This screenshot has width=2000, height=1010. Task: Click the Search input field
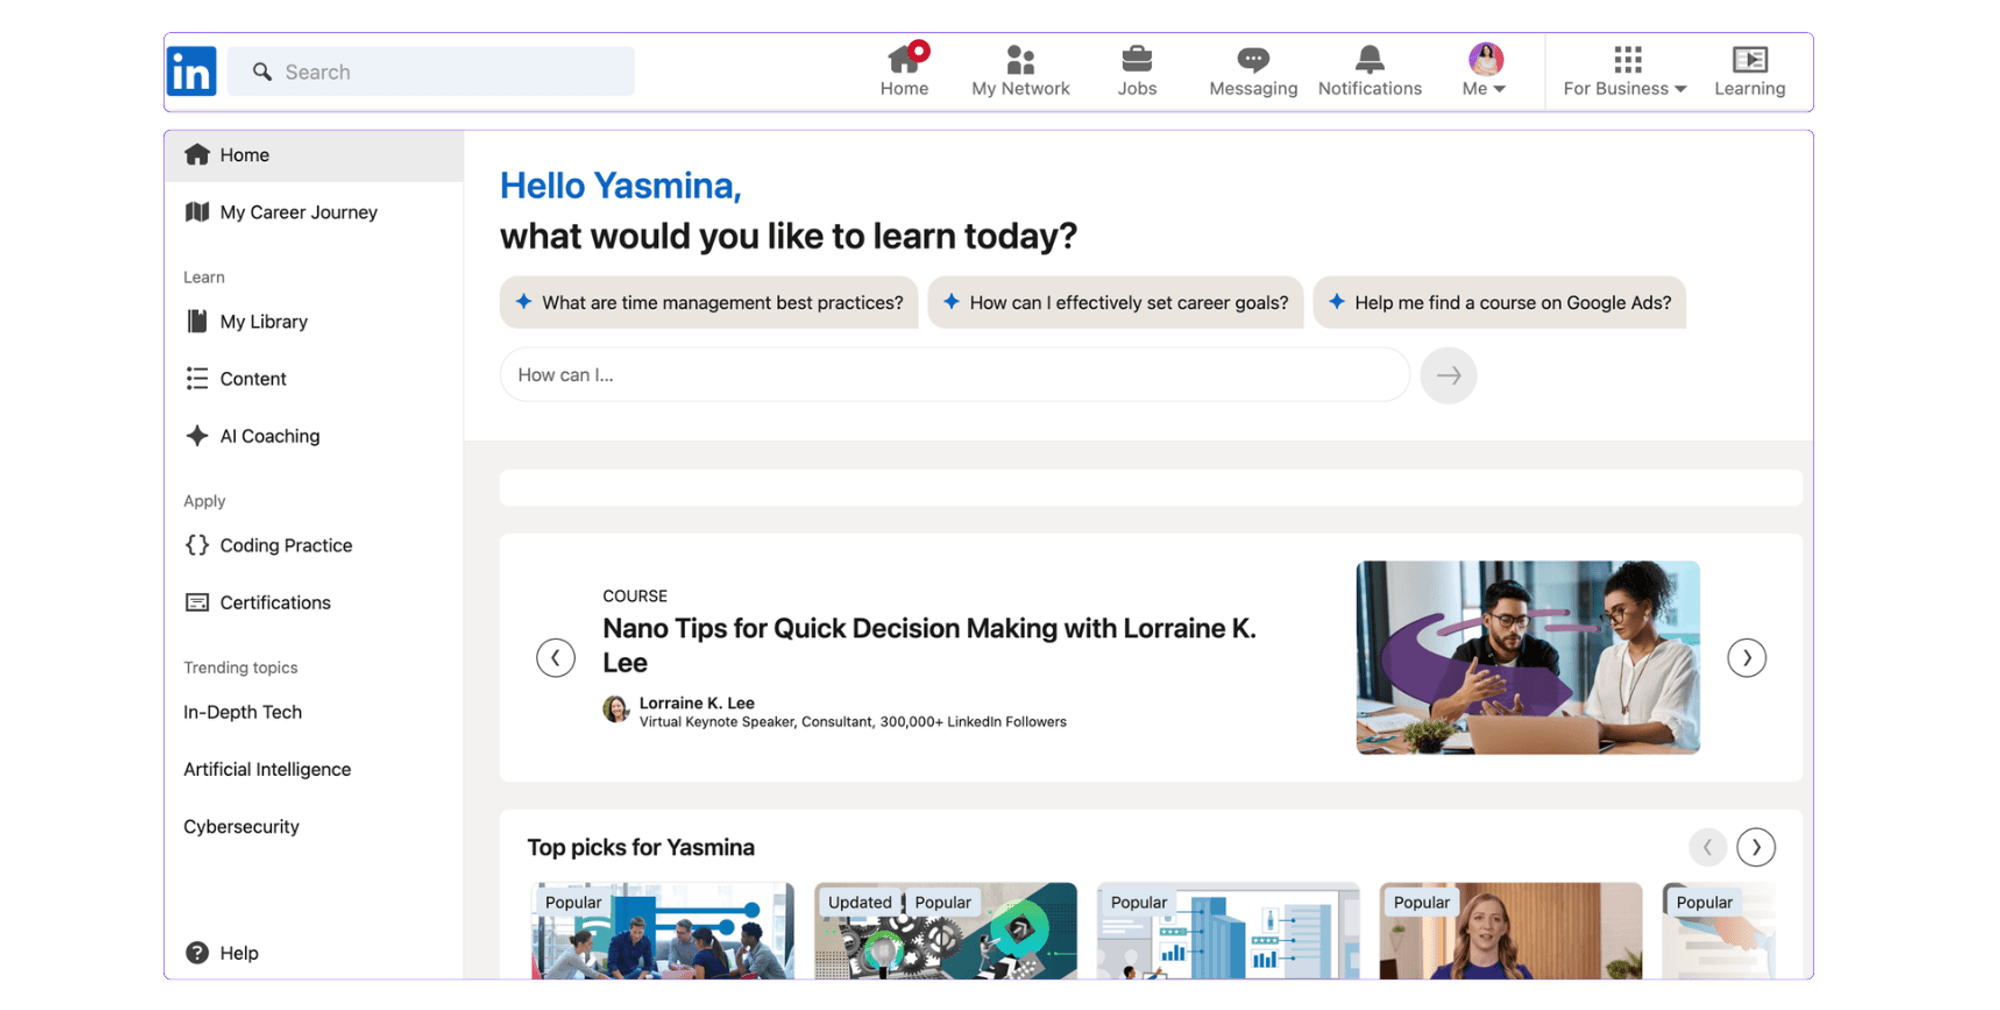[431, 72]
